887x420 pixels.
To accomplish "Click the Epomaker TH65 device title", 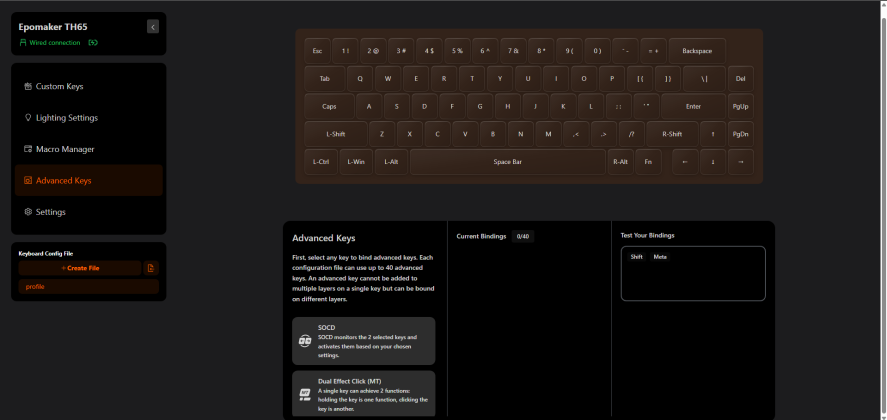I will click(53, 27).
